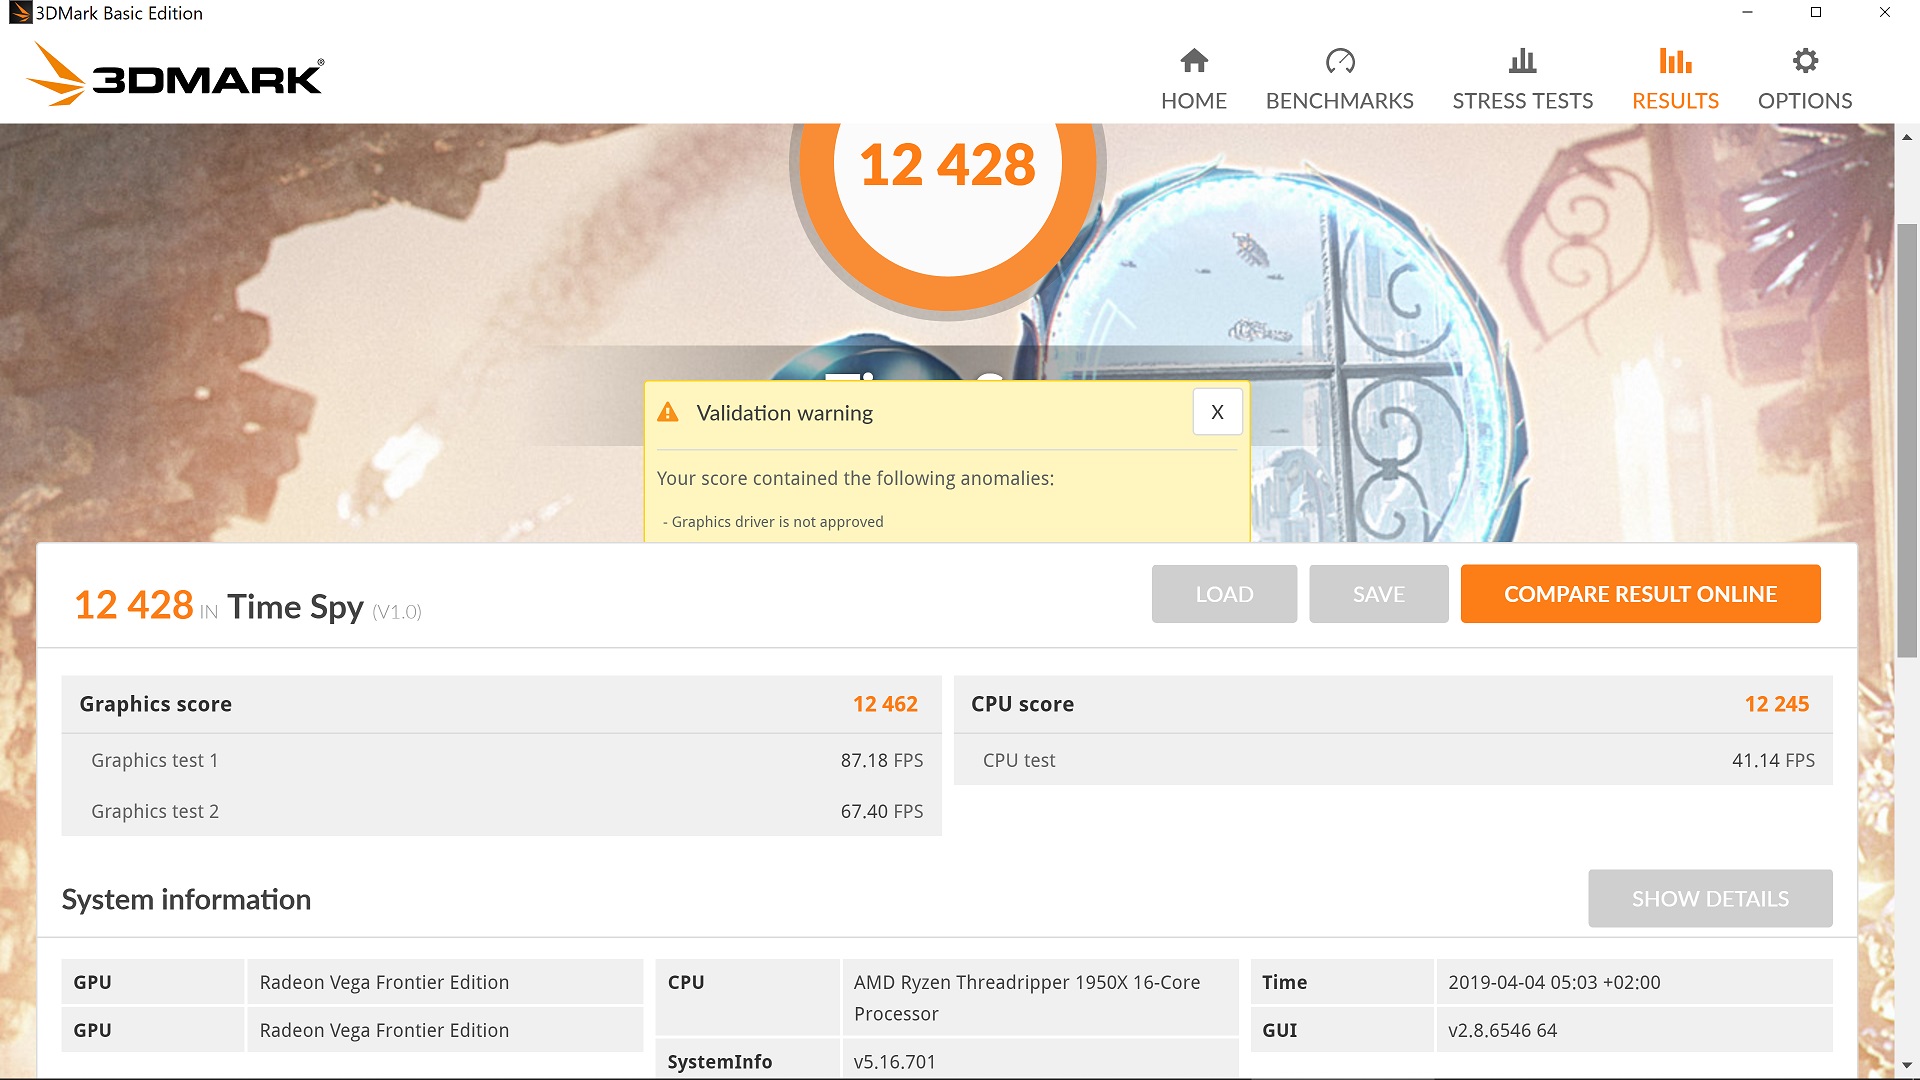This screenshot has height=1080, width=1920.
Task: Click the Stress Tests bar chart icon
Action: 1522,61
